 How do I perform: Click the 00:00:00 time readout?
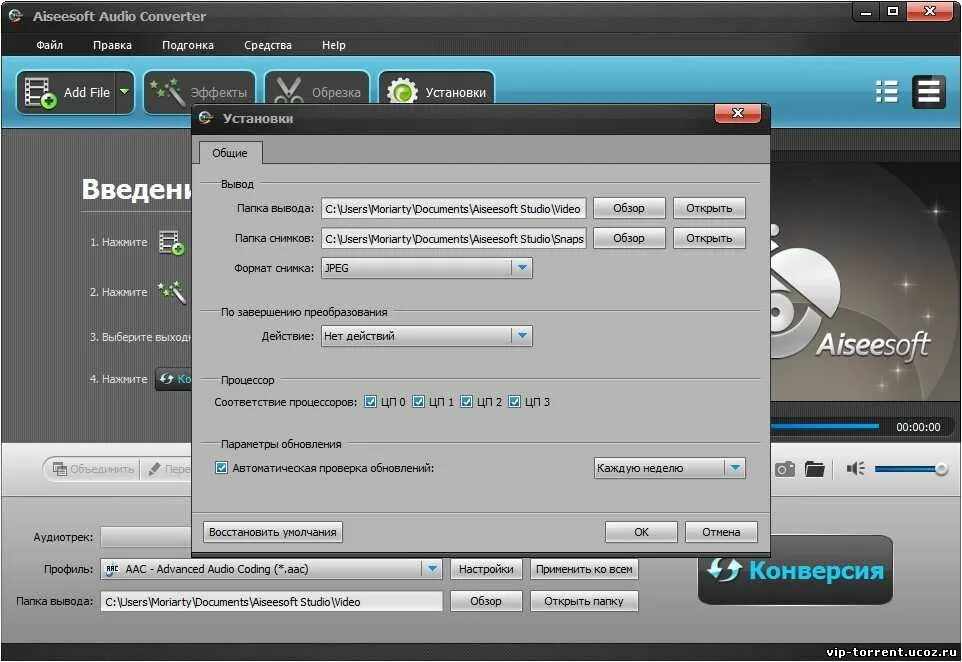(x=918, y=427)
